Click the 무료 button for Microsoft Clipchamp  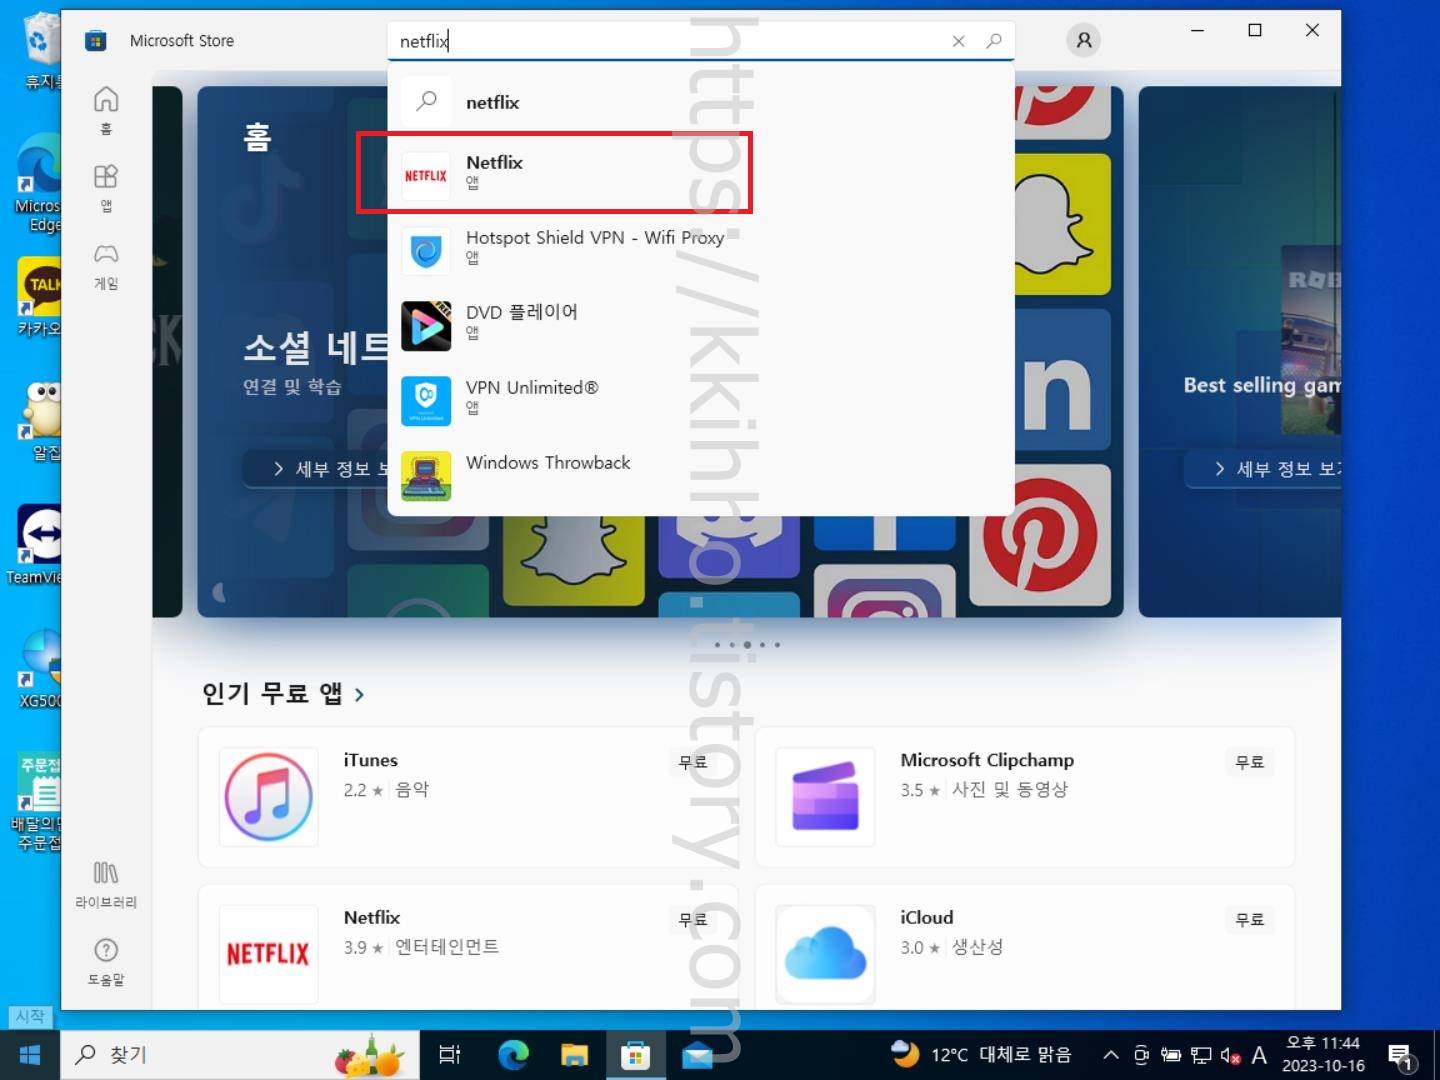point(1250,762)
